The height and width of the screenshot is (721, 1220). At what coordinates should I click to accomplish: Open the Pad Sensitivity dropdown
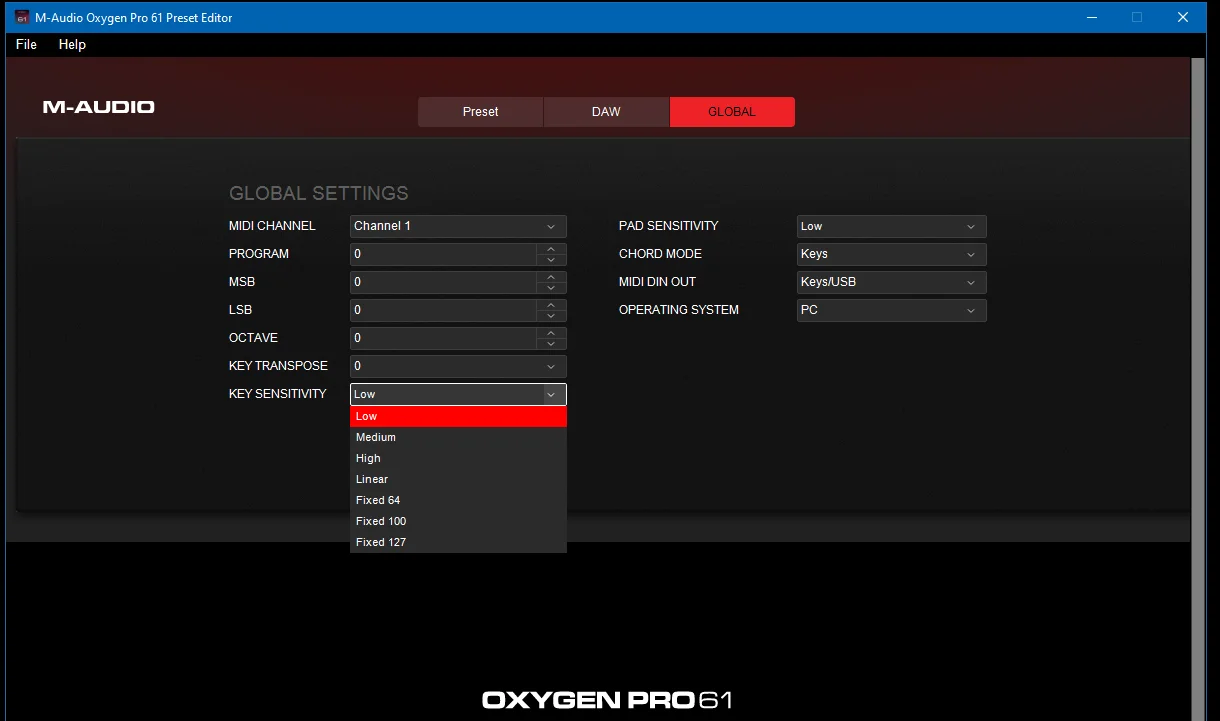(892, 226)
